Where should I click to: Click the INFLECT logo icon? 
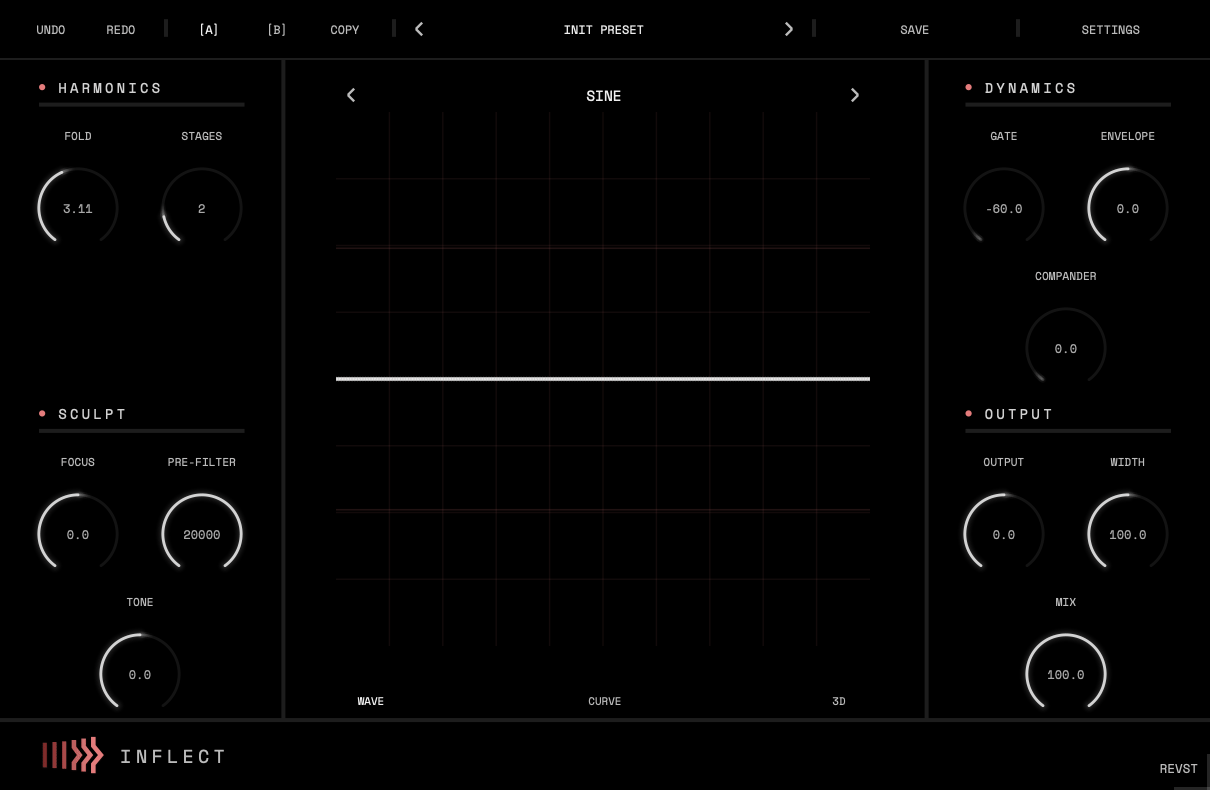point(72,755)
